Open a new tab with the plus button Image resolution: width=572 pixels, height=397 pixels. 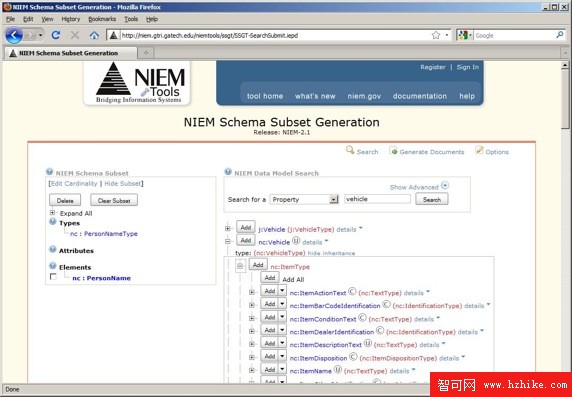[146, 53]
